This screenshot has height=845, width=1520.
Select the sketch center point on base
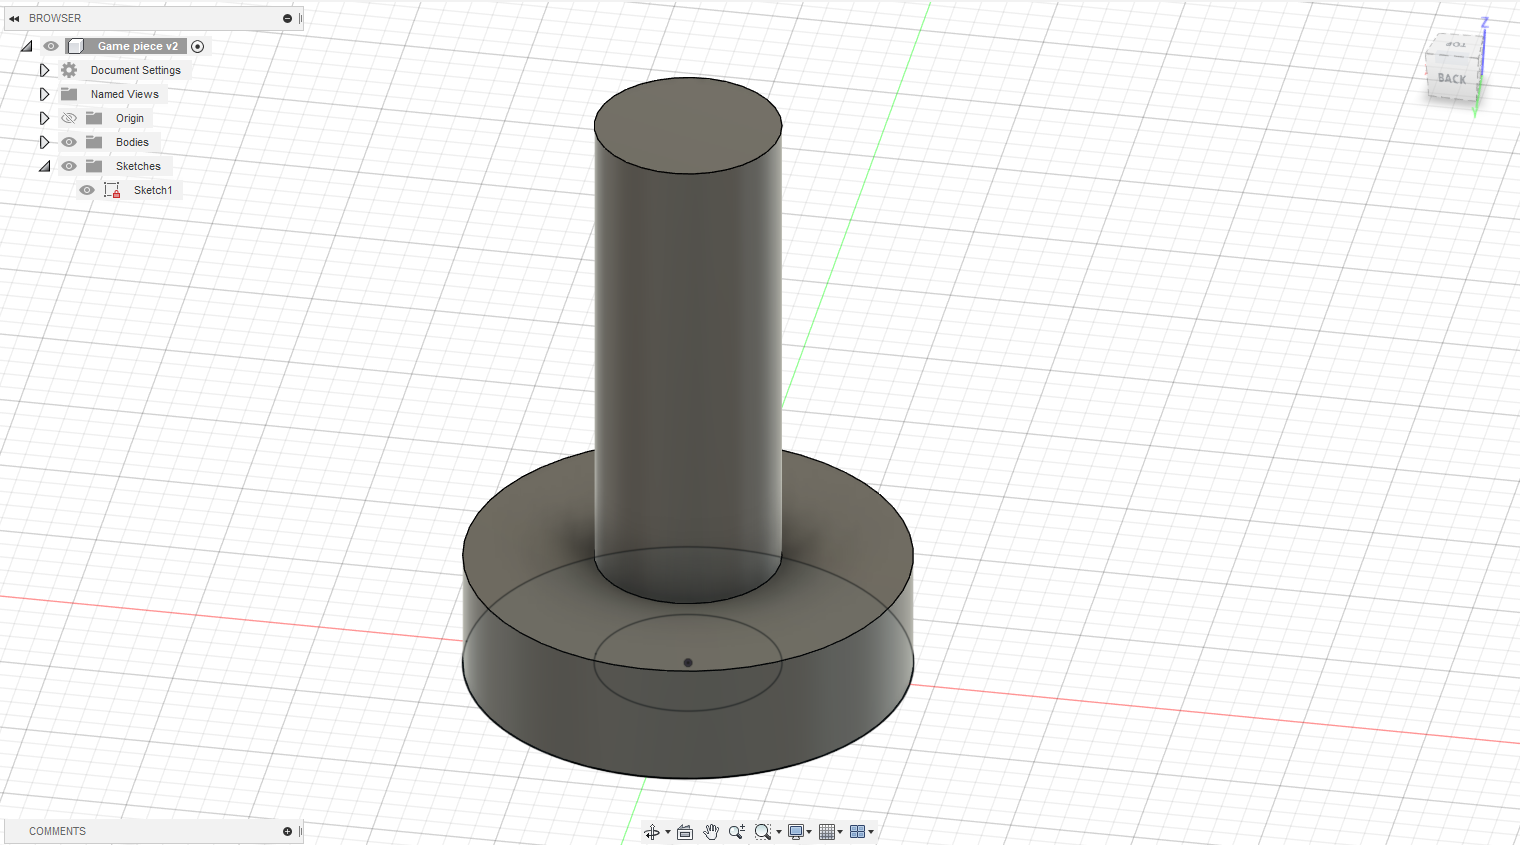688,662
